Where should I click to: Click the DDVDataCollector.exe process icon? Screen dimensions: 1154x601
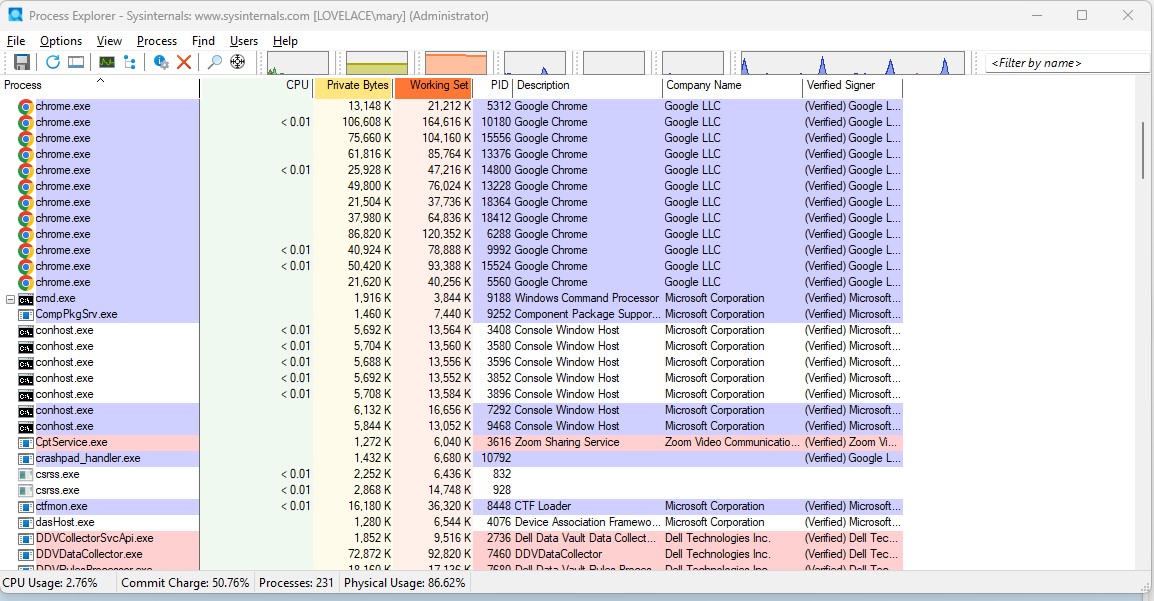pos(26,555)
